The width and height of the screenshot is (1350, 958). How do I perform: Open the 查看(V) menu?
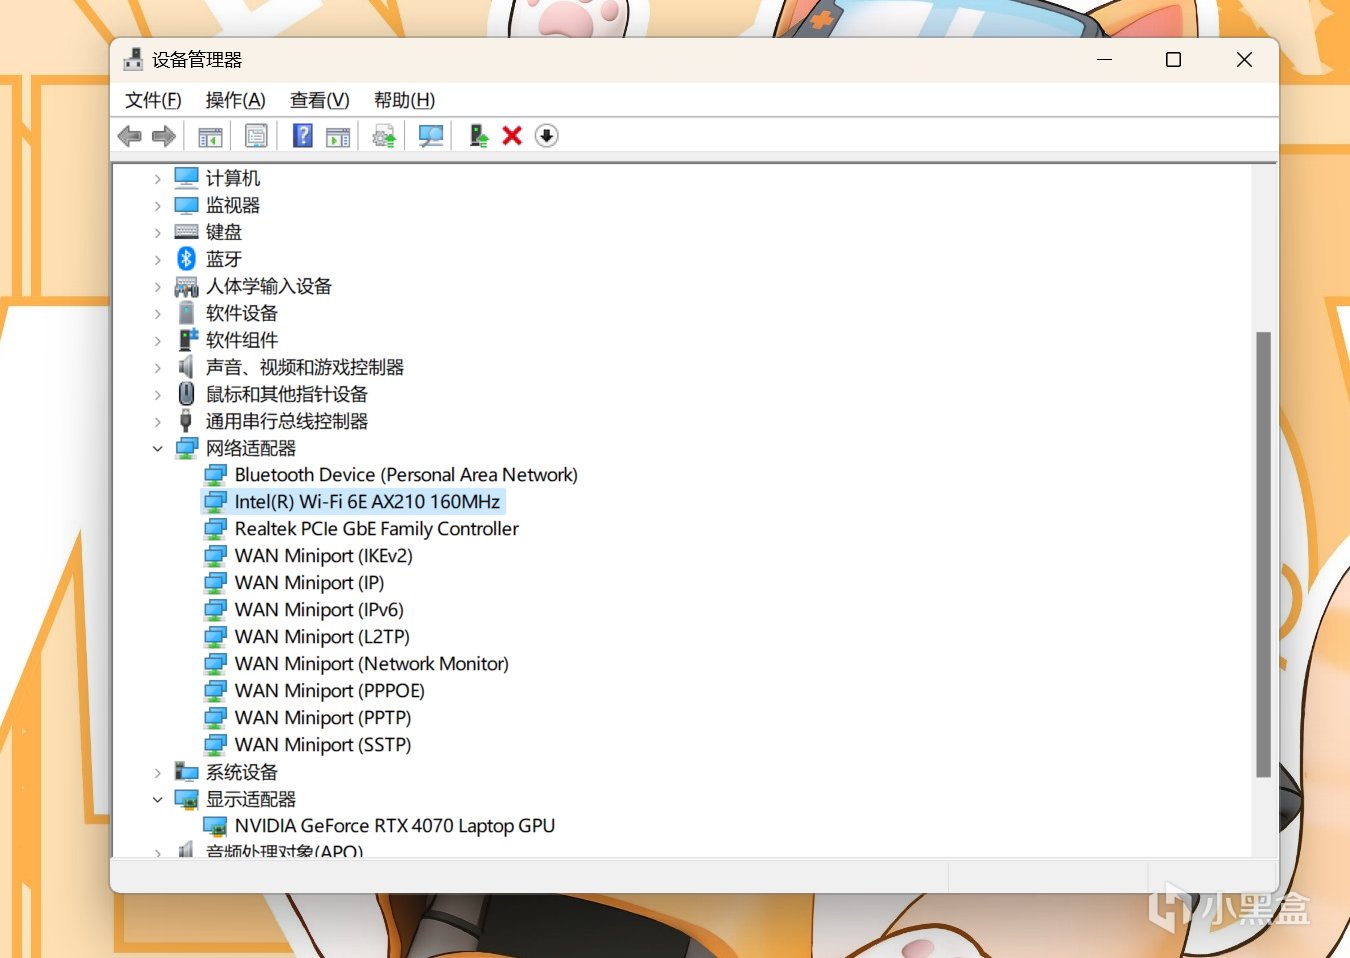click(x=319, y=100)
